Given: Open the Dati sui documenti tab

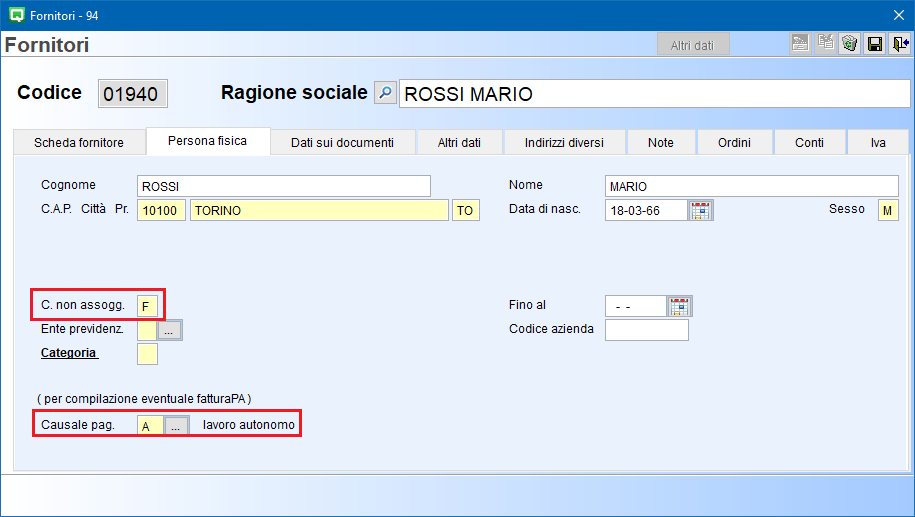Looking at the screenshot, I should [x=342, y=143].
